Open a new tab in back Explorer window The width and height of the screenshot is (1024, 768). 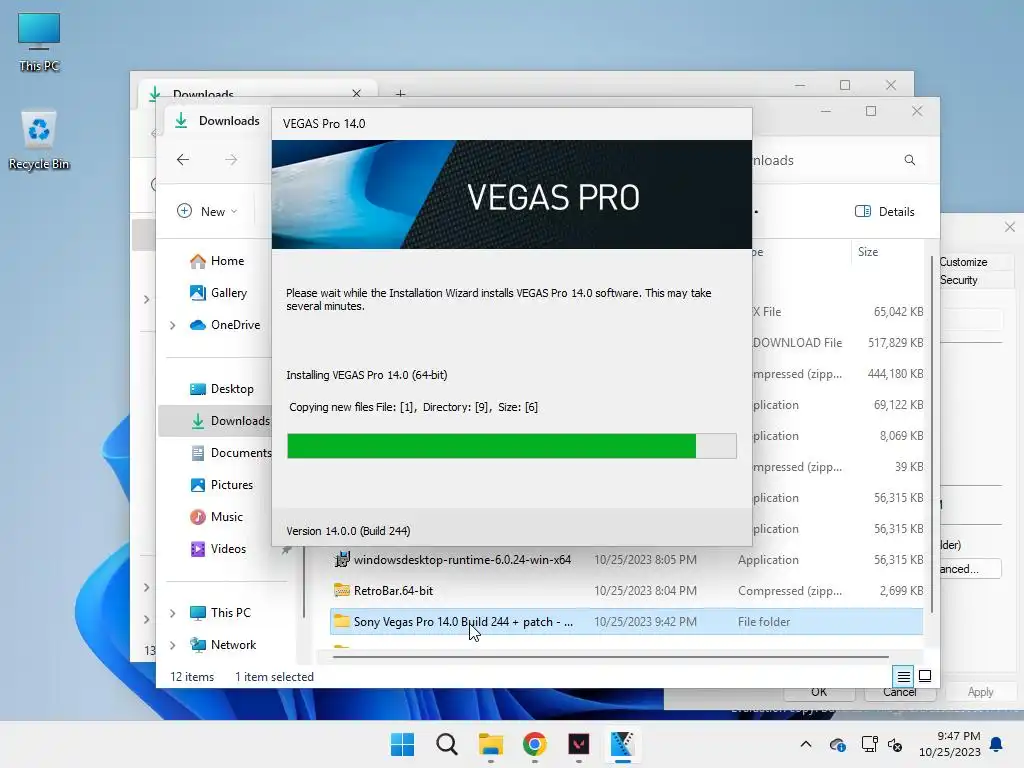(x=400, y=94)
